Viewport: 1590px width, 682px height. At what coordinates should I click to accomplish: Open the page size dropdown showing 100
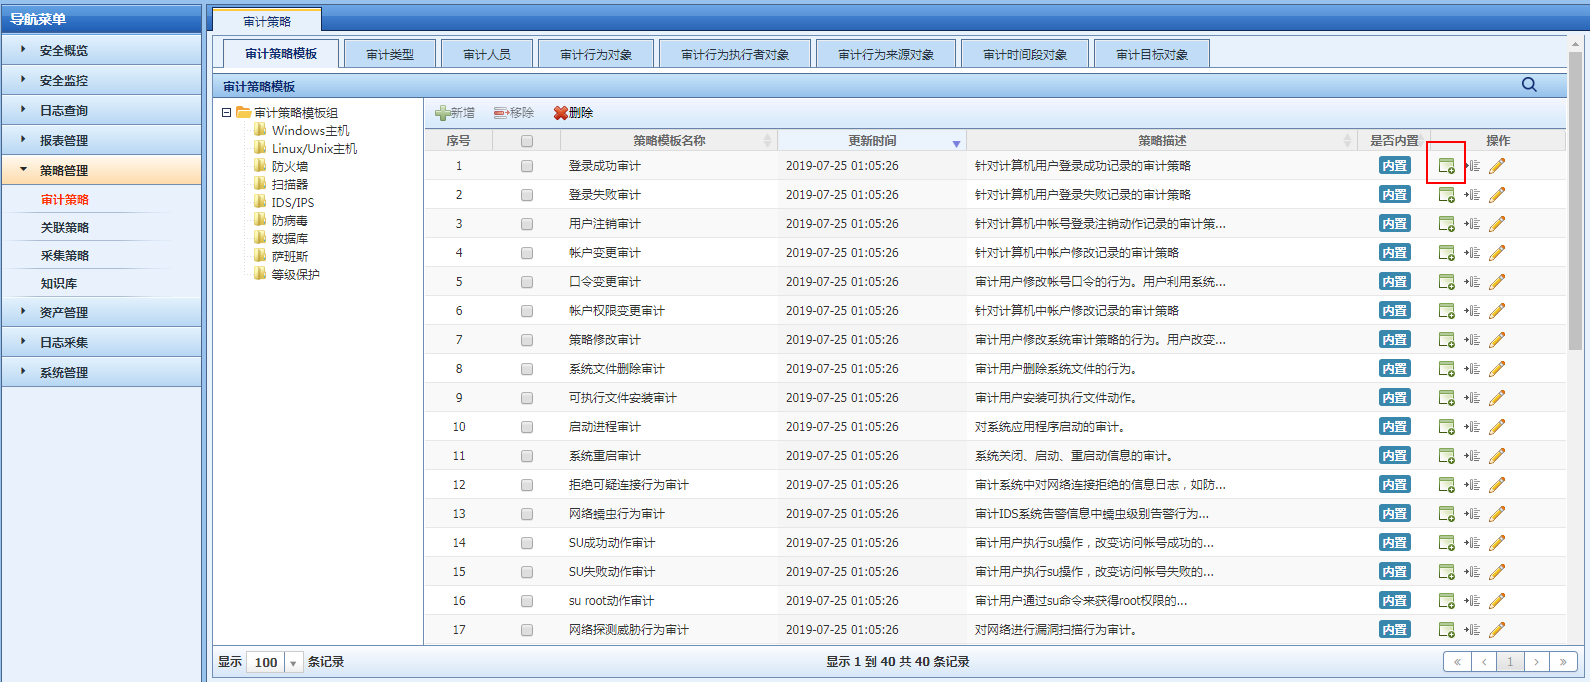[293, 663]
